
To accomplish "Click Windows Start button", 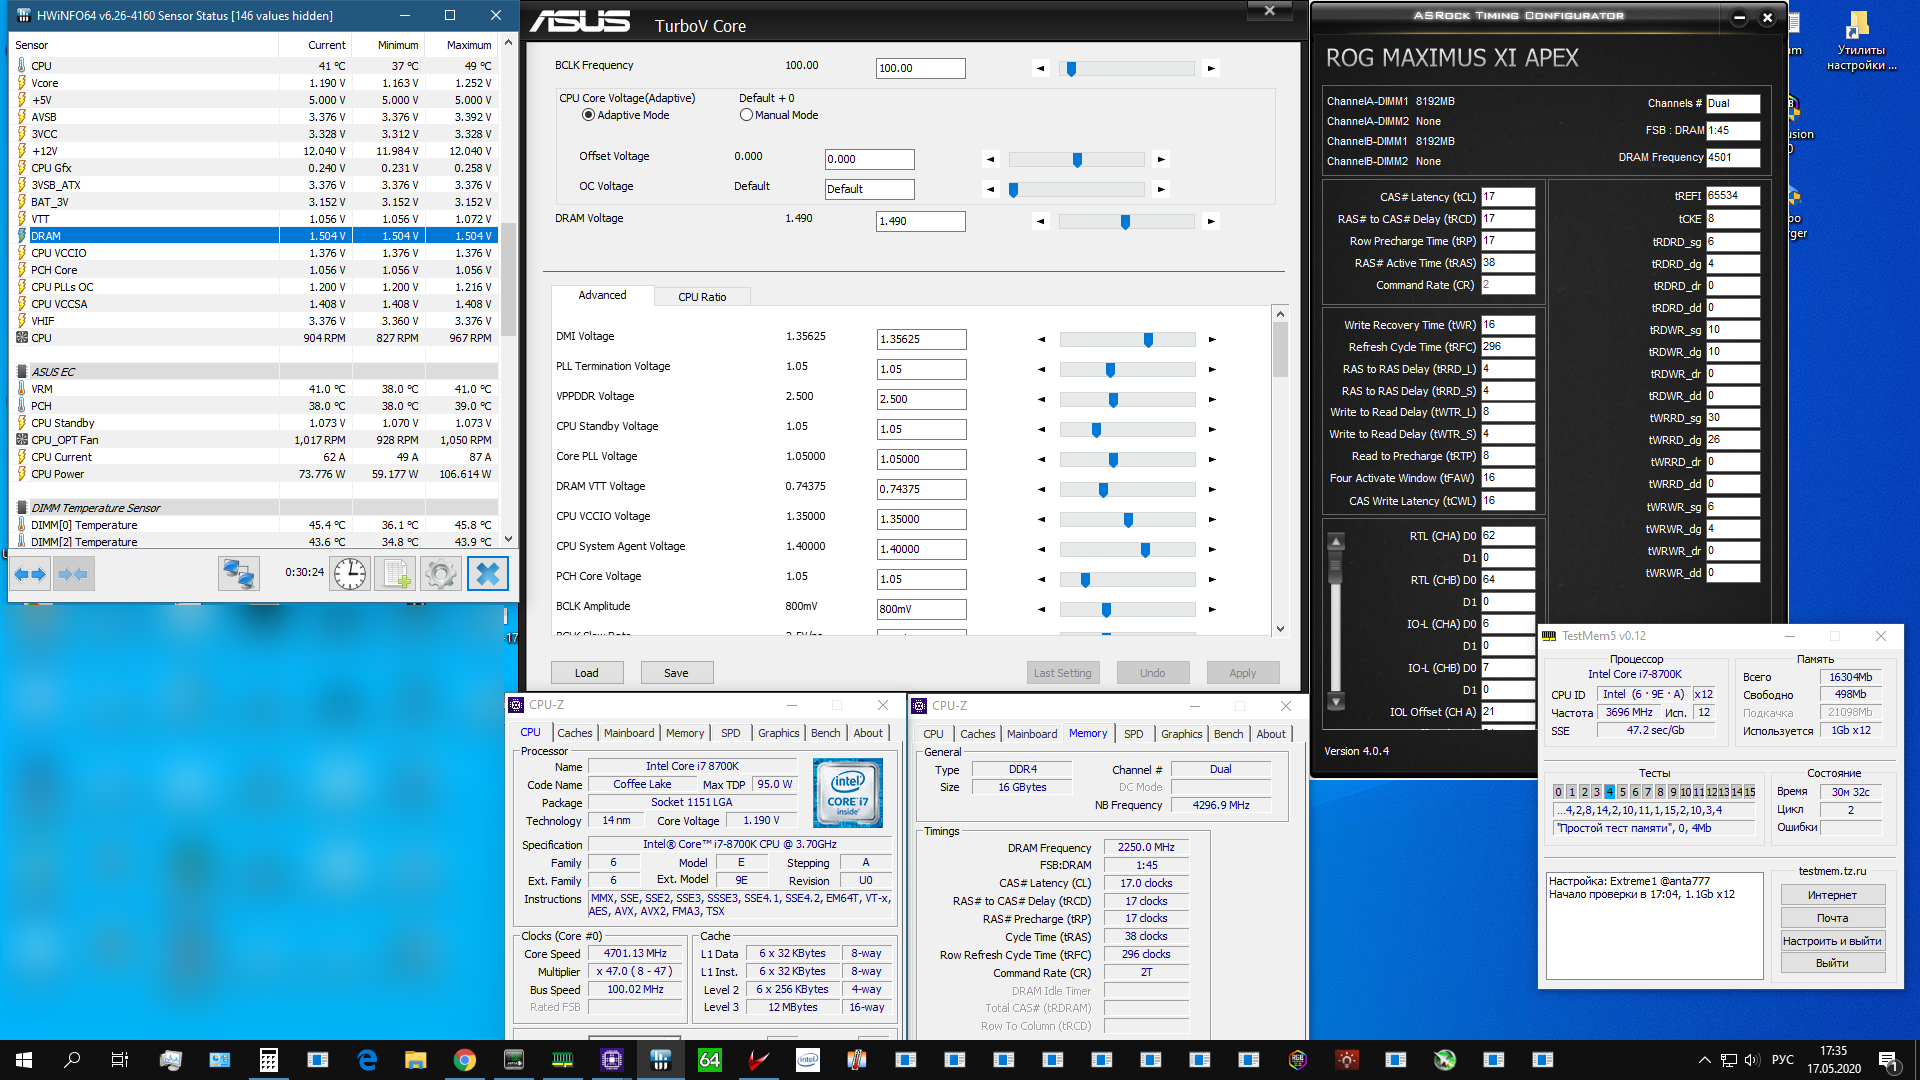I will (24, 1060).
